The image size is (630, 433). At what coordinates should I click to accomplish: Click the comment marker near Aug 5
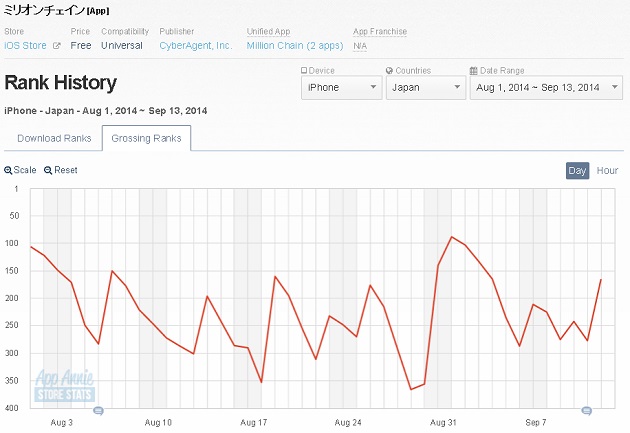(x=98, y=411)
